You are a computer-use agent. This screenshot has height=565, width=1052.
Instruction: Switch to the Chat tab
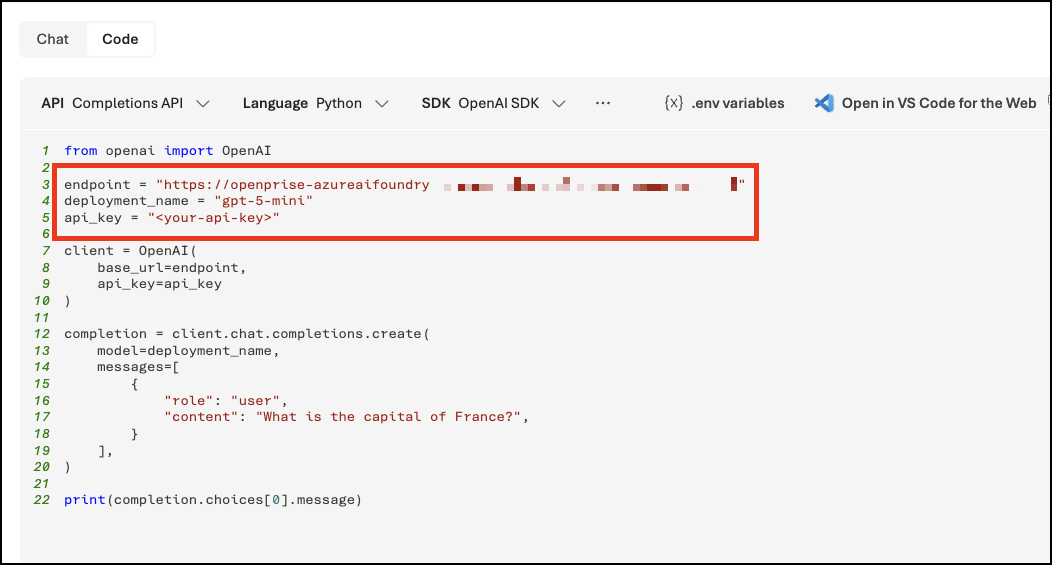pos(52,40)
